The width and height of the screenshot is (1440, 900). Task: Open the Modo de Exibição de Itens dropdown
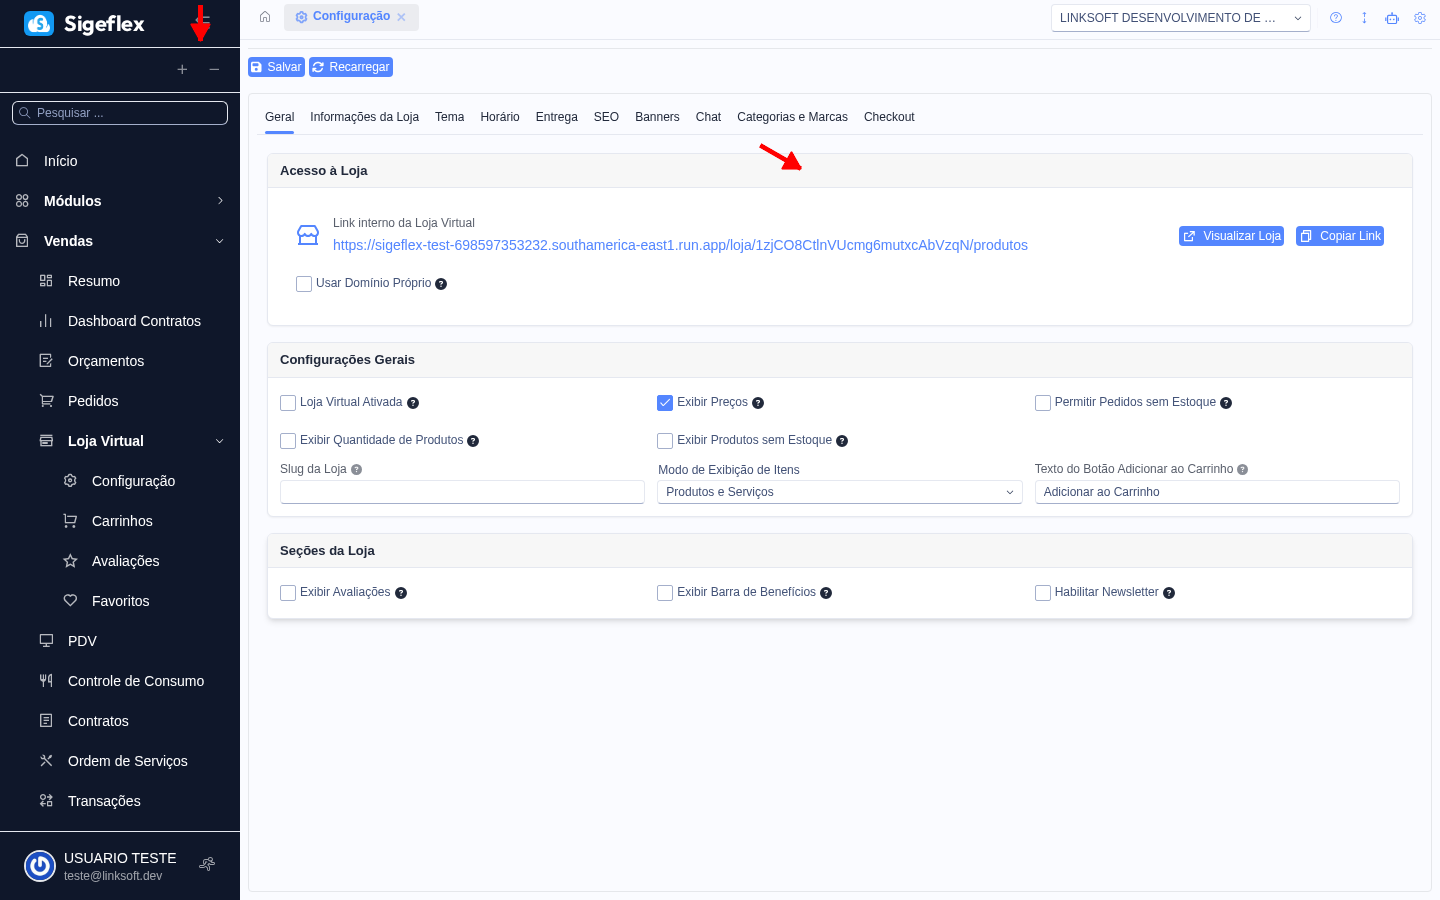838,491
